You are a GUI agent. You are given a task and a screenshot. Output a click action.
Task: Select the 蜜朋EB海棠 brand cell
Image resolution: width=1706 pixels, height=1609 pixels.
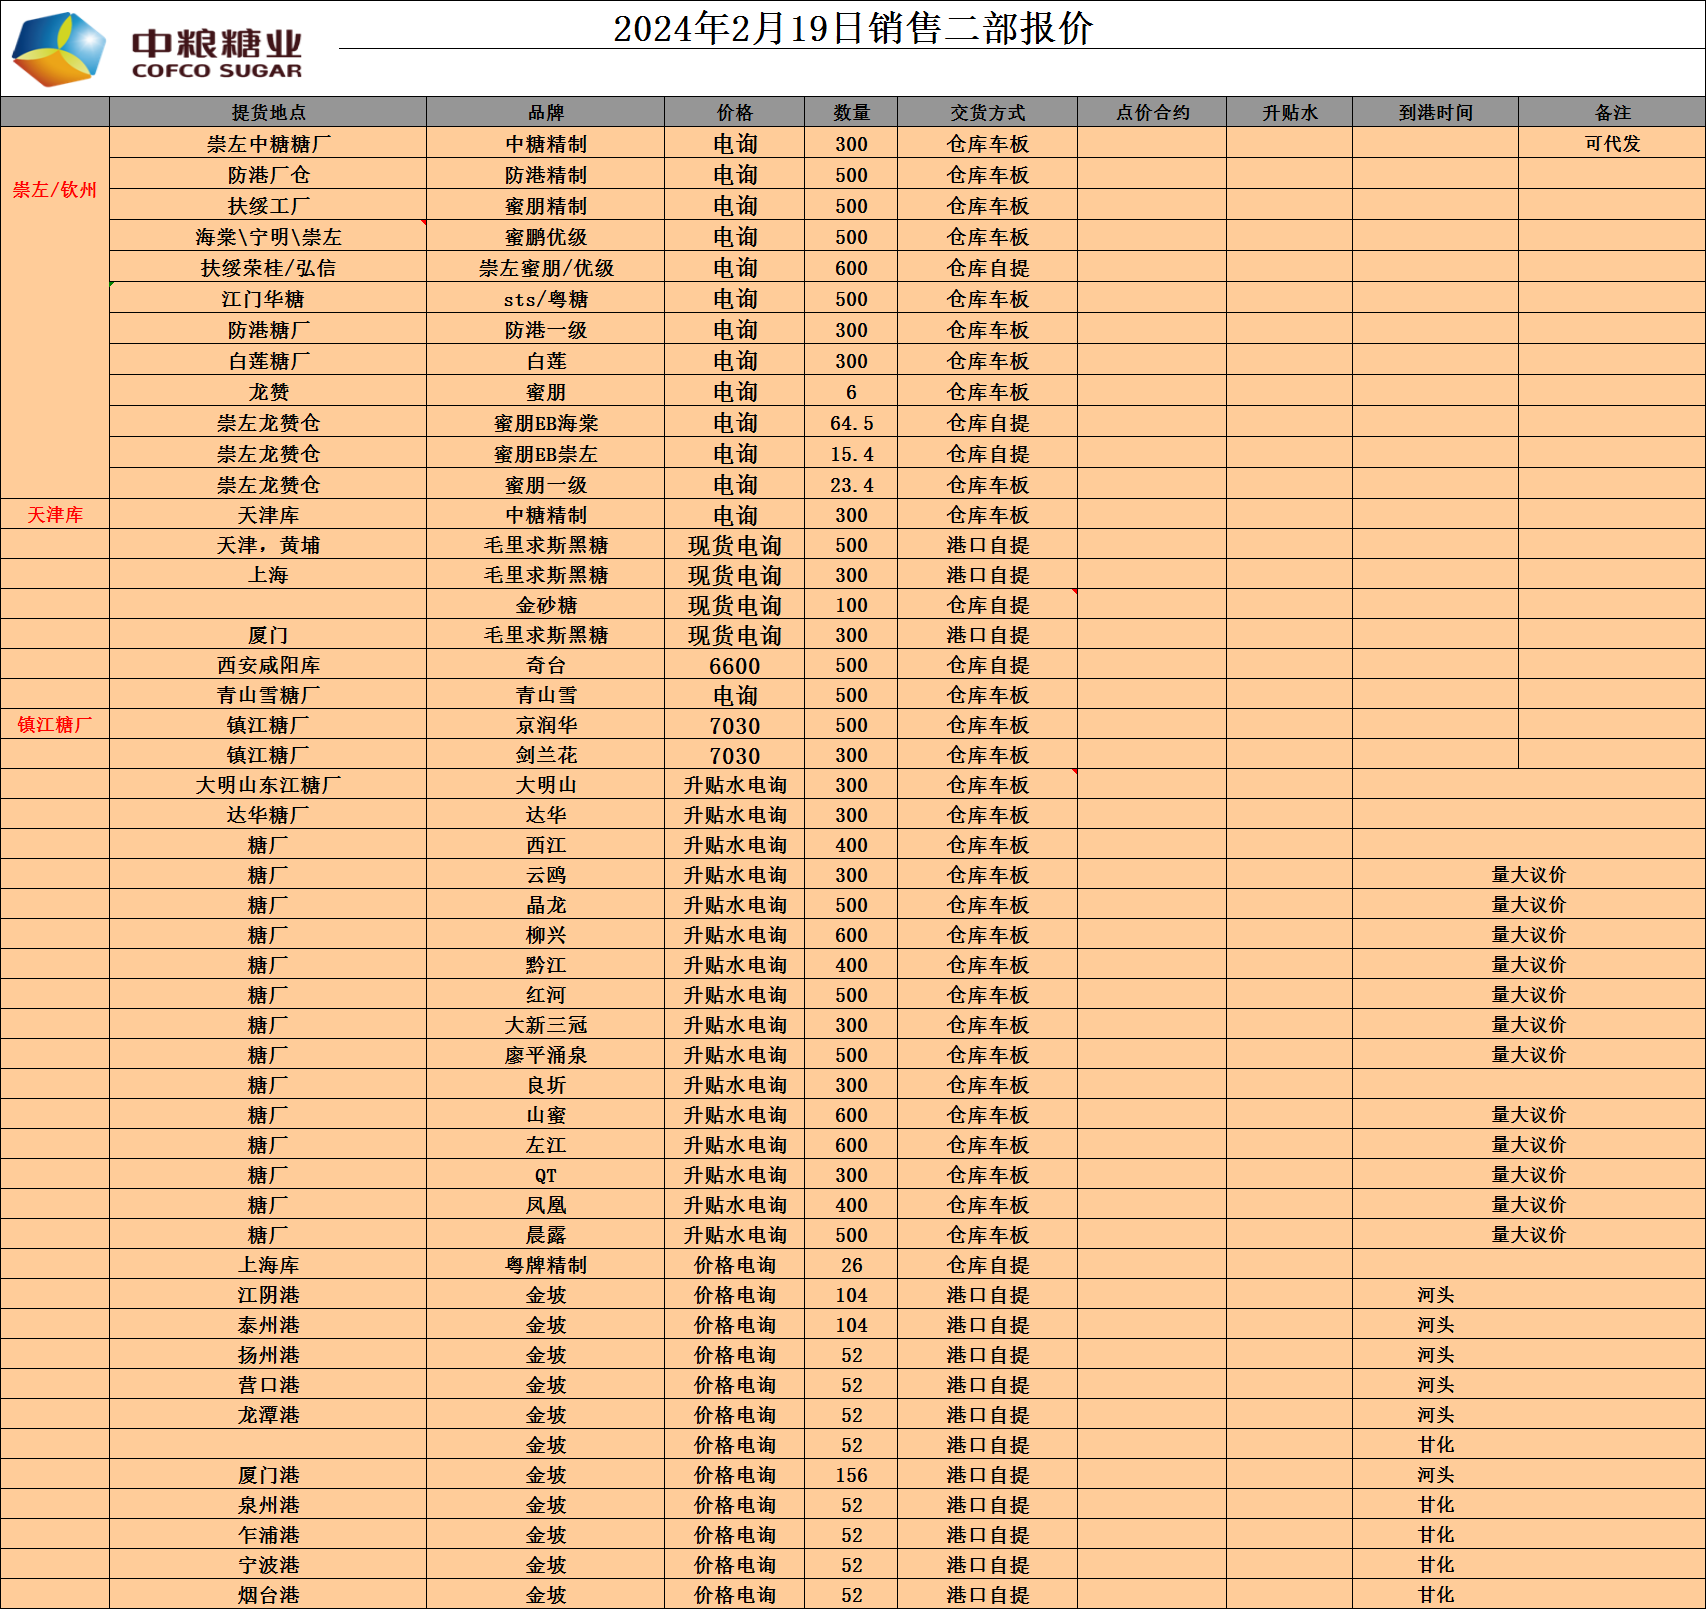(545, 423)
